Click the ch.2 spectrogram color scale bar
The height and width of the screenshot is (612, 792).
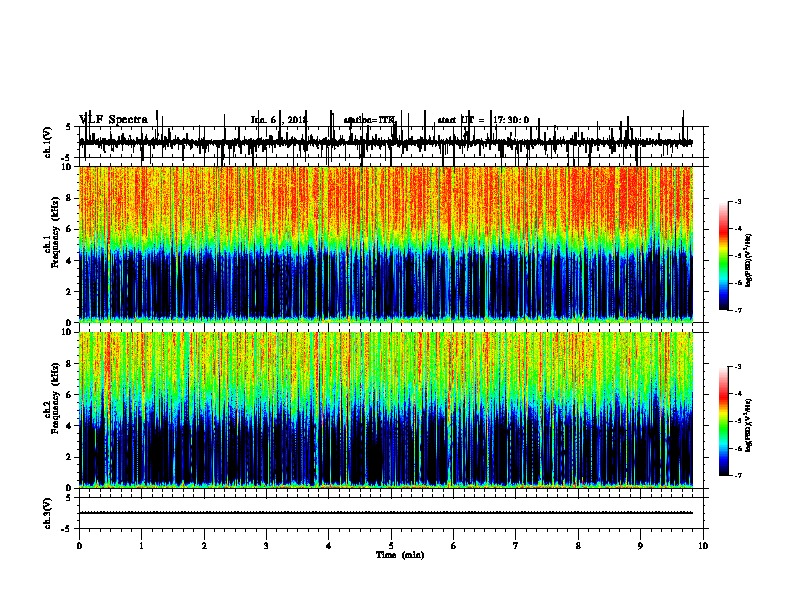[723, 421]
